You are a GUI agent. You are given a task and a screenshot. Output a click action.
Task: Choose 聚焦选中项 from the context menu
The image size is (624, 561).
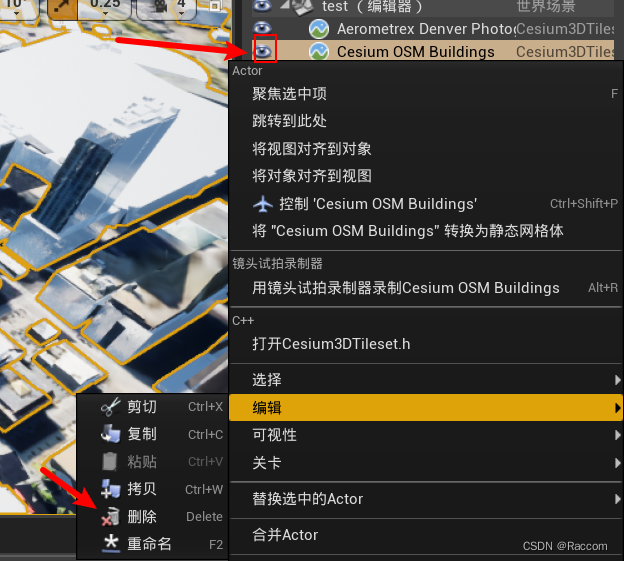click(426, 94)
